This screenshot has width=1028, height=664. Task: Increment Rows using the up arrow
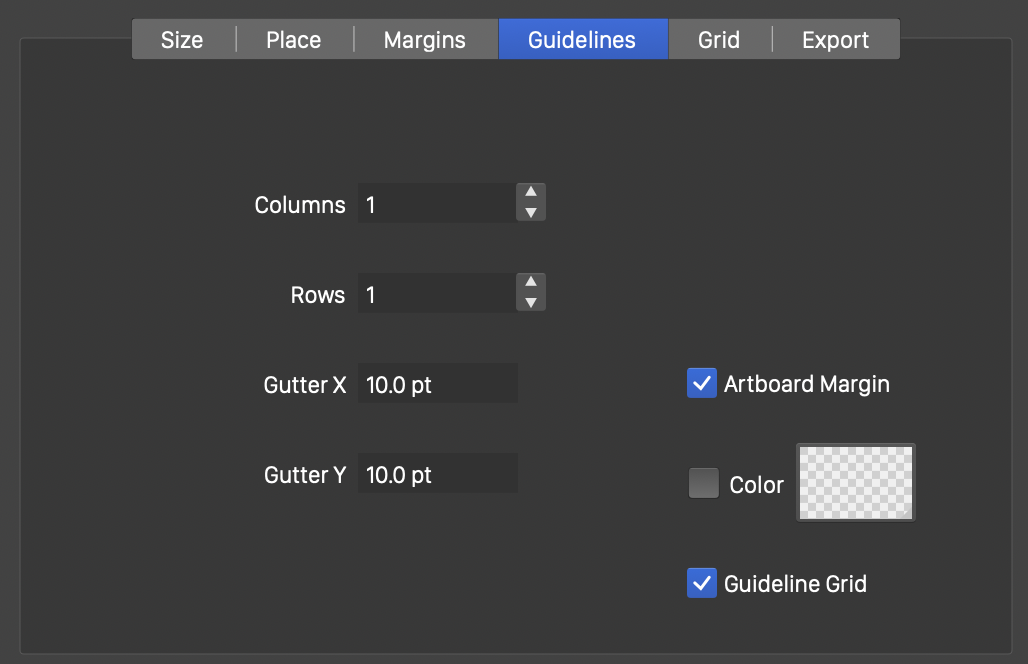pos(531,283)
